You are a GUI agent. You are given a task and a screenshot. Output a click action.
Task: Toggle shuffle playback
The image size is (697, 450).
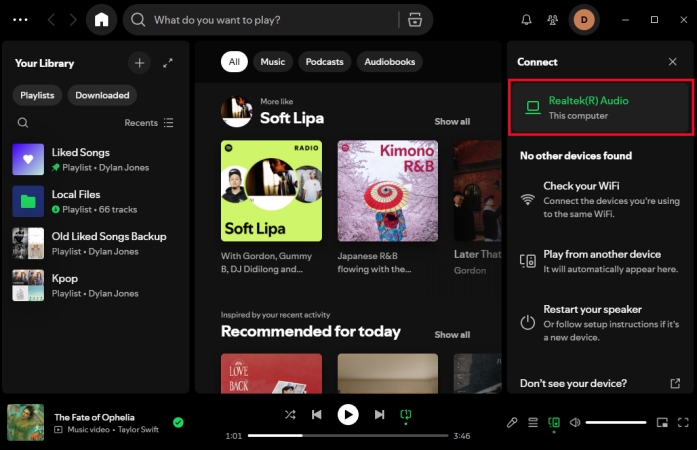click(x=290, y=414)
